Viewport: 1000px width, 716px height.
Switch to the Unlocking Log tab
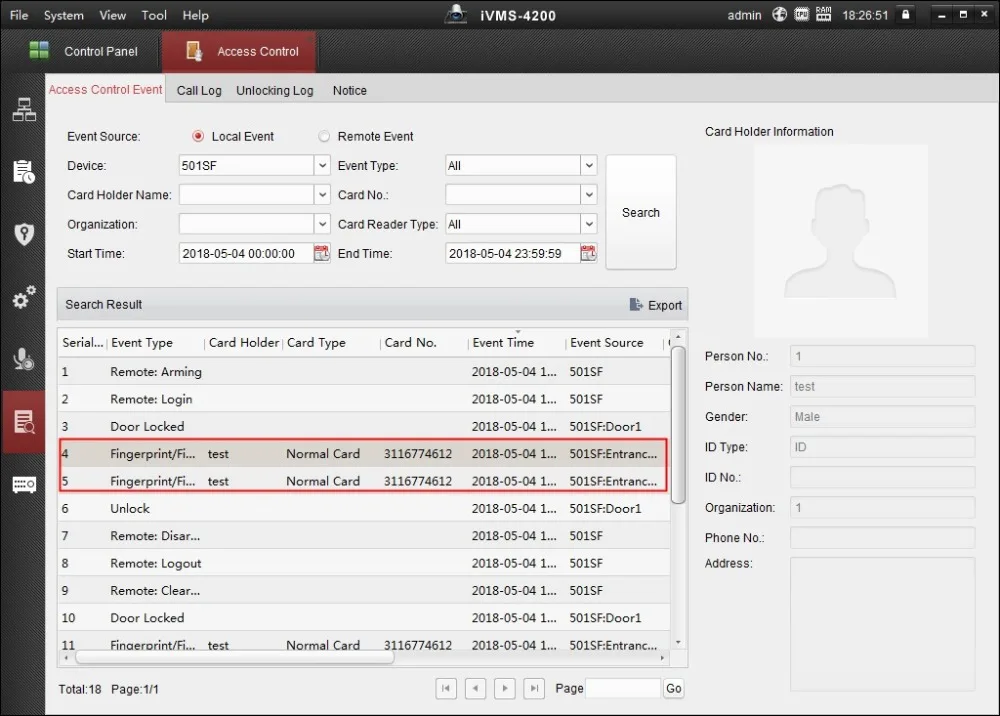click(275, 91)
